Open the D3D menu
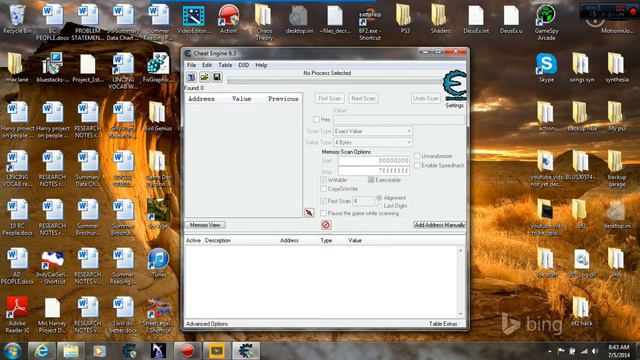 coord(244,65)
